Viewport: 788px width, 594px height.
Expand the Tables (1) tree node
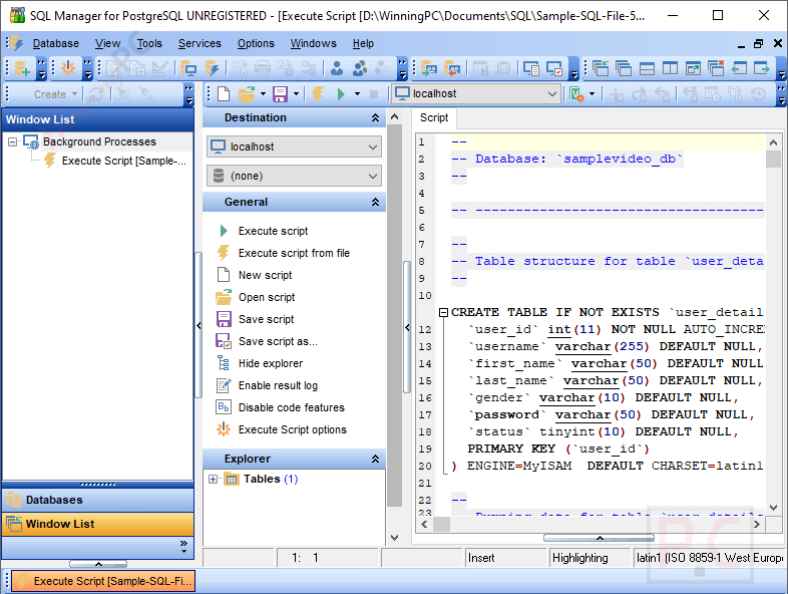213,479
